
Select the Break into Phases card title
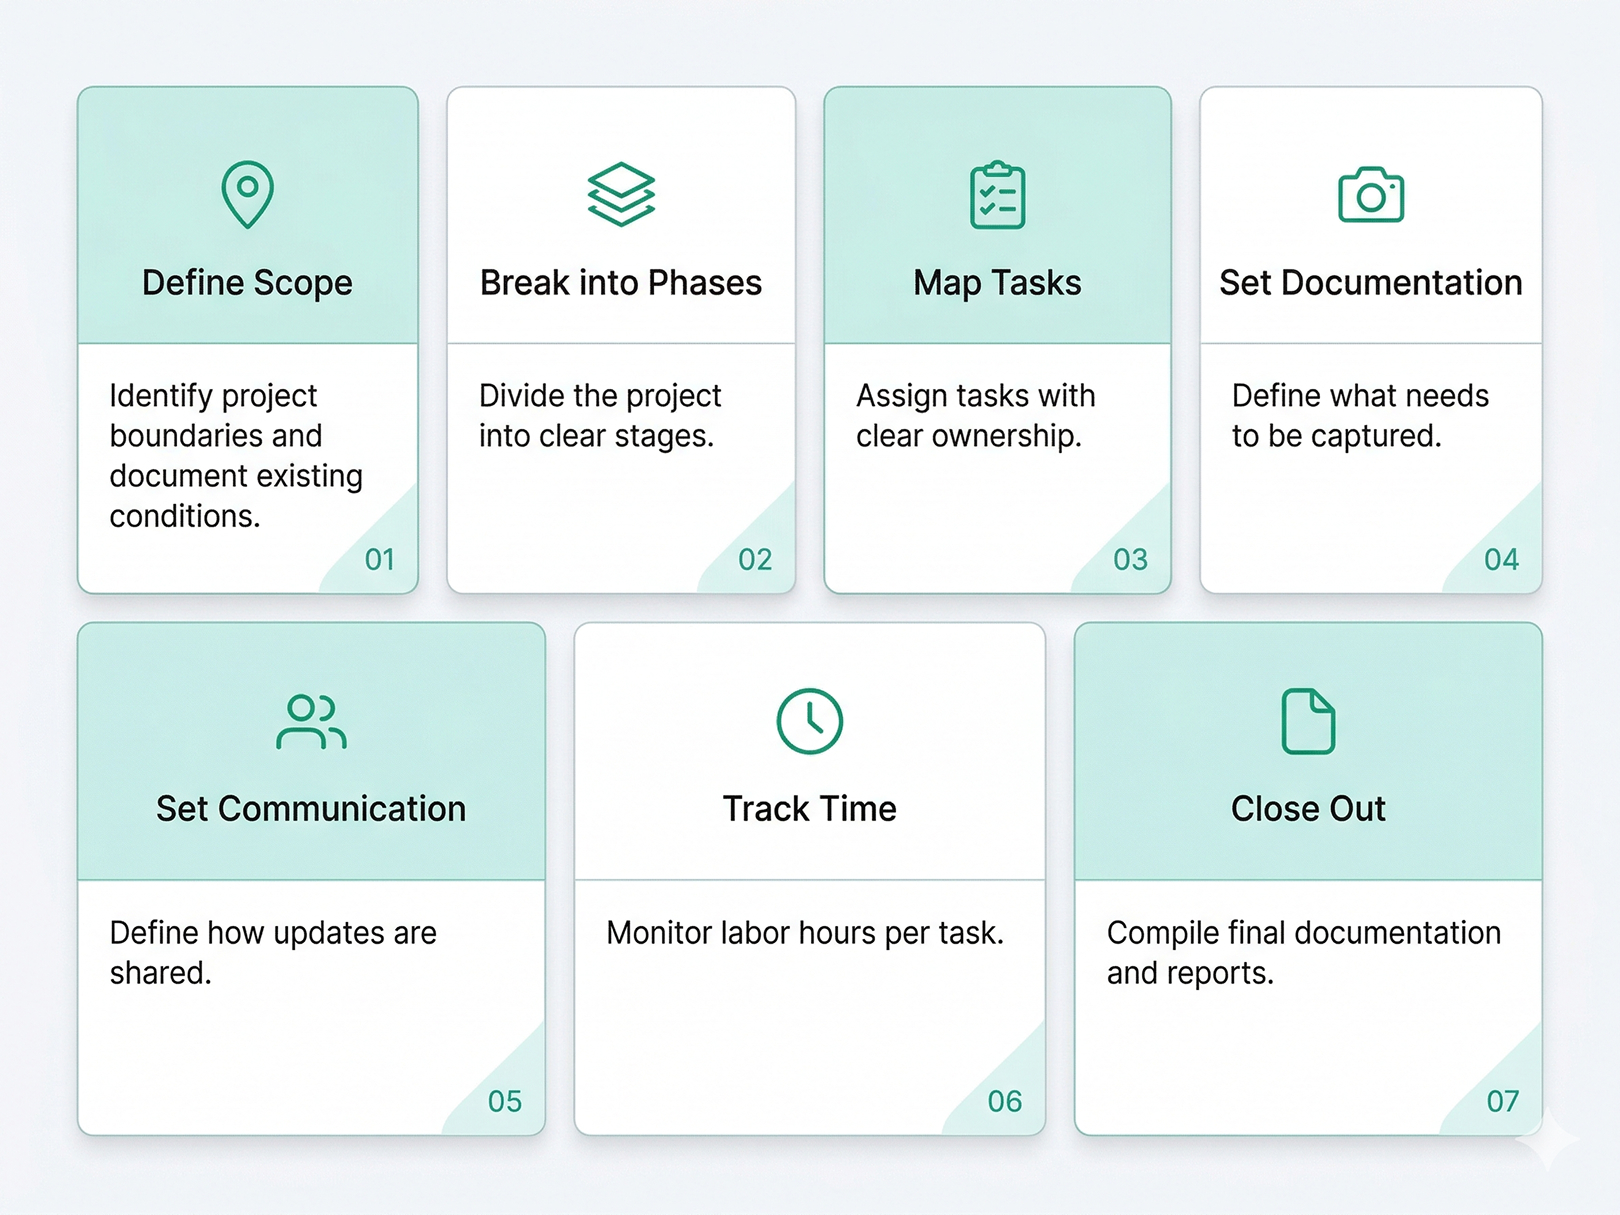point(620,283)
